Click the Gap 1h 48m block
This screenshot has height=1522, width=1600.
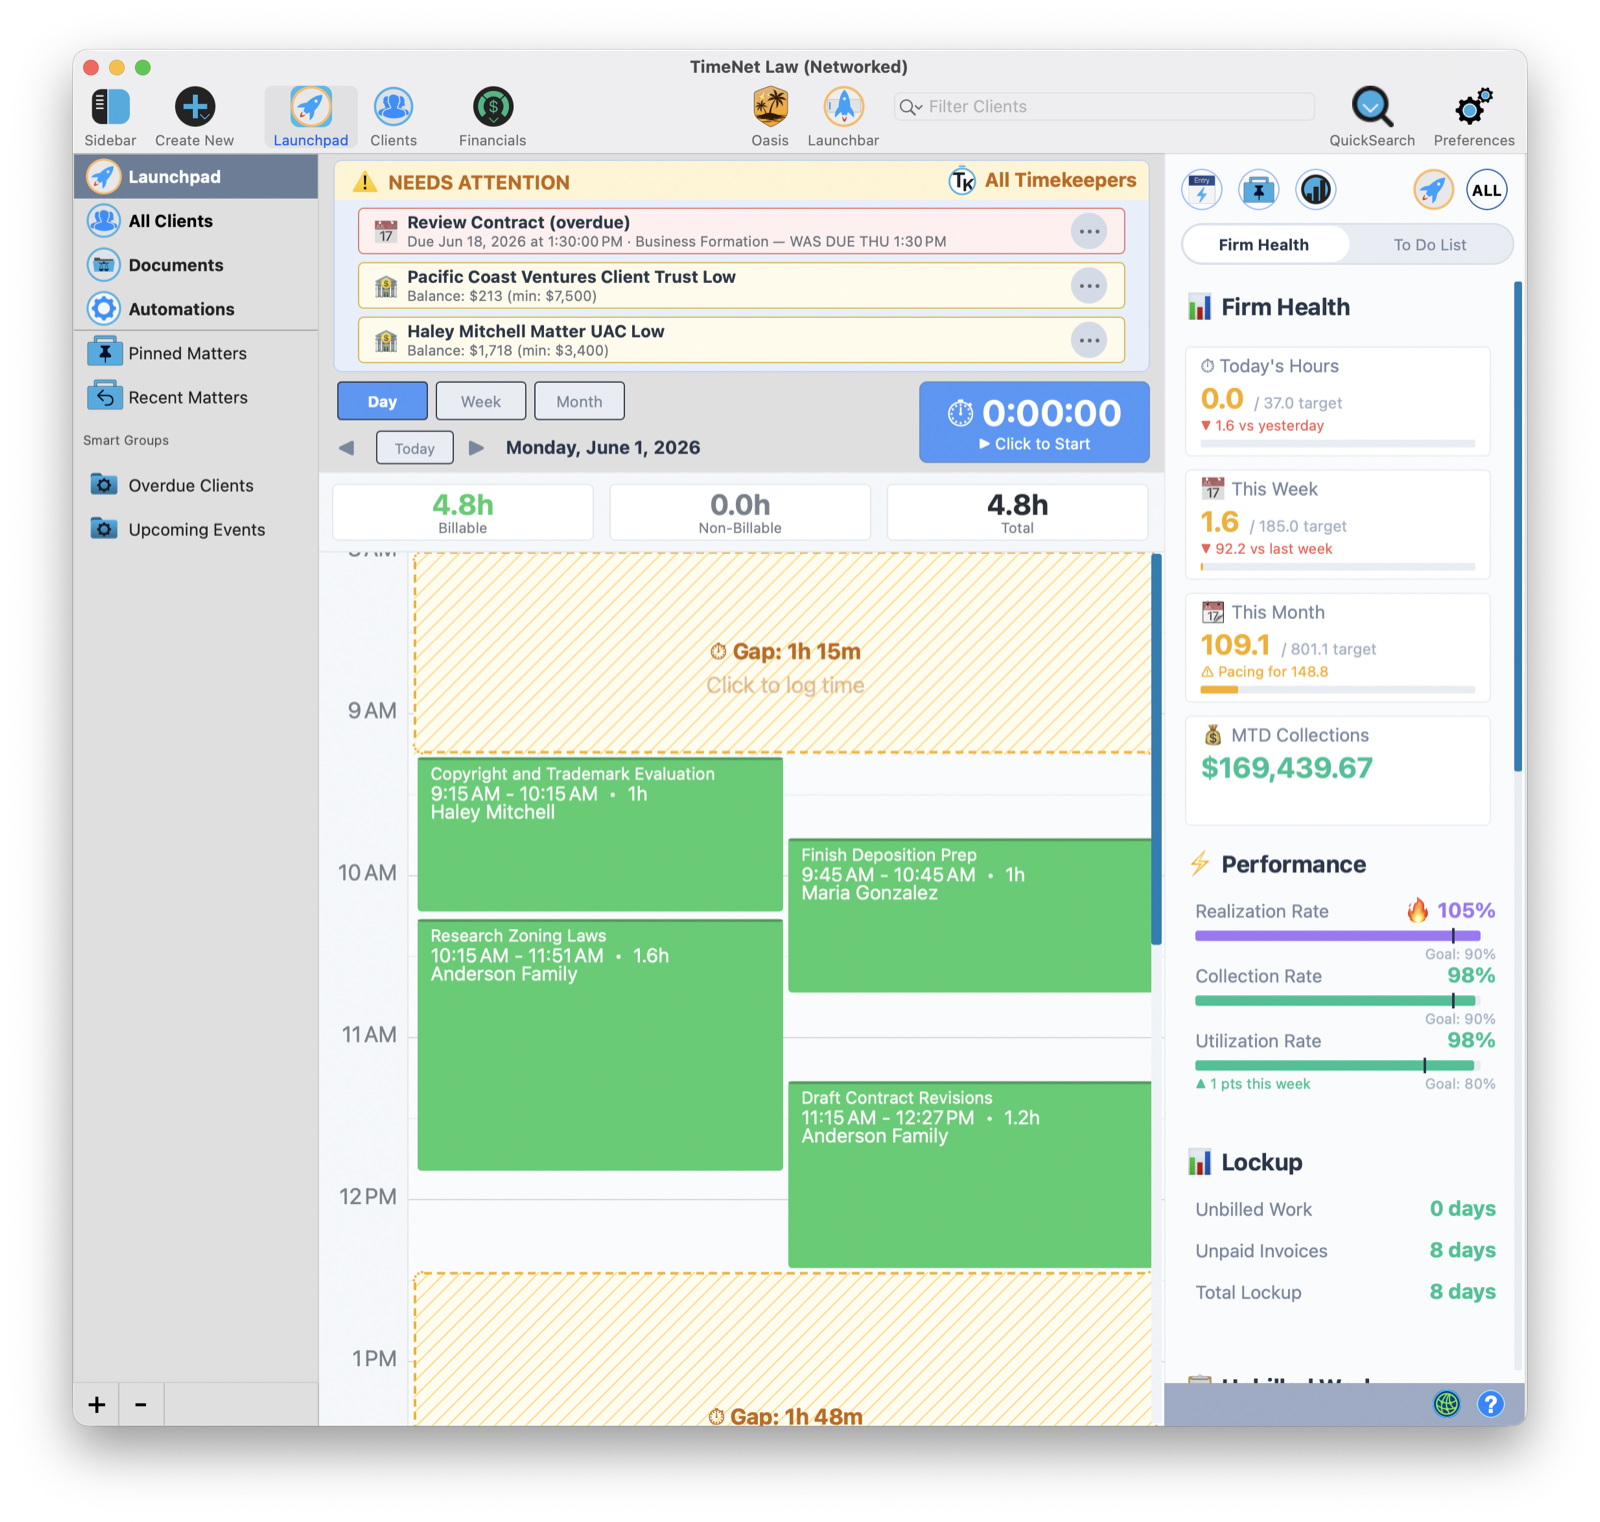click(x=783, y=1349)
